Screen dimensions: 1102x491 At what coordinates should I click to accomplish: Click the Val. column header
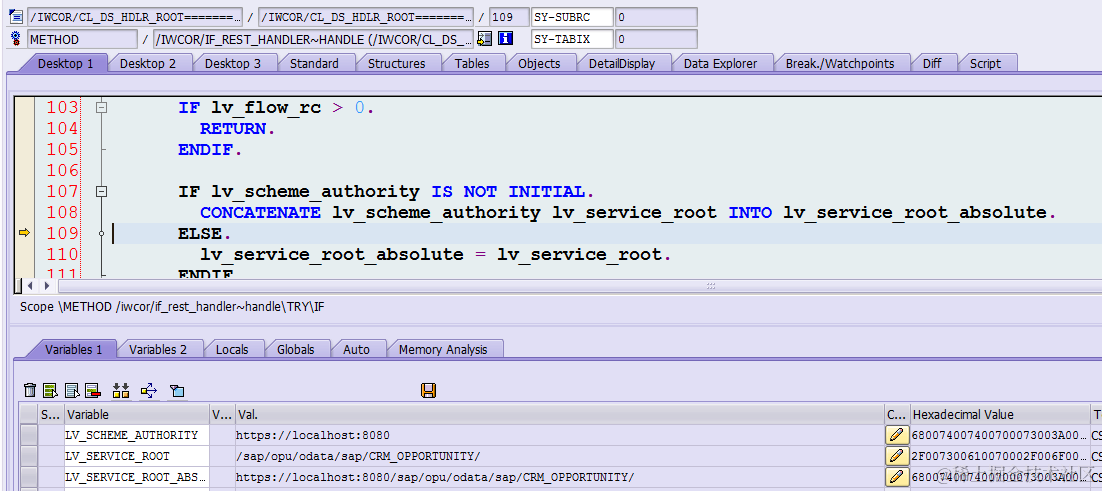click(x=559, y=414)
